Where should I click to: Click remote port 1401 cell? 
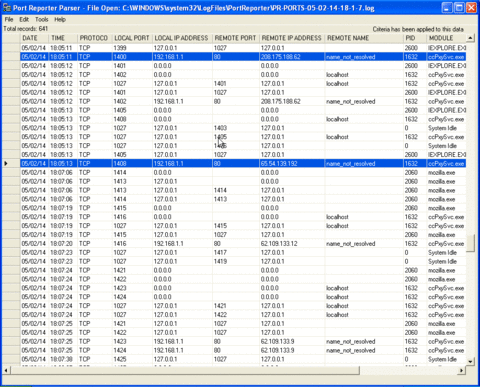click(x=236, y=83)
